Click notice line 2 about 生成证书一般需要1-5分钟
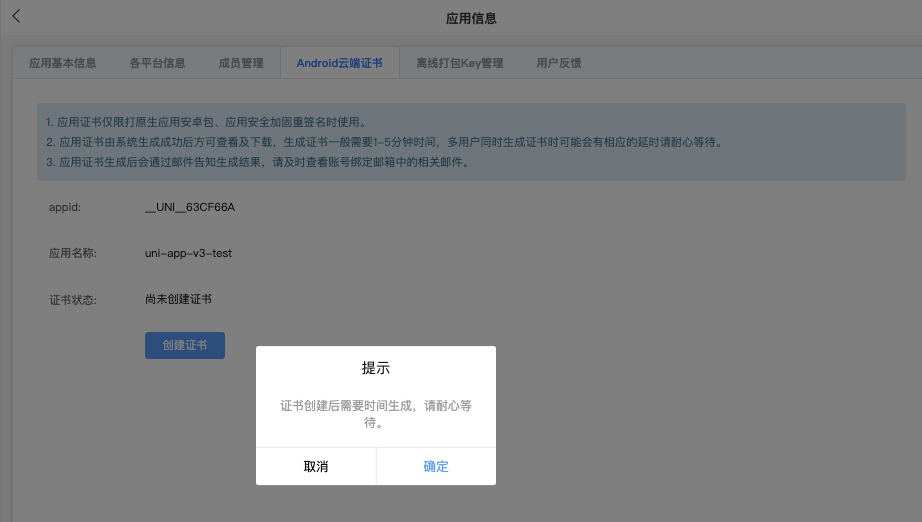This screenshot has height=522, width=922. pos(386,142)
